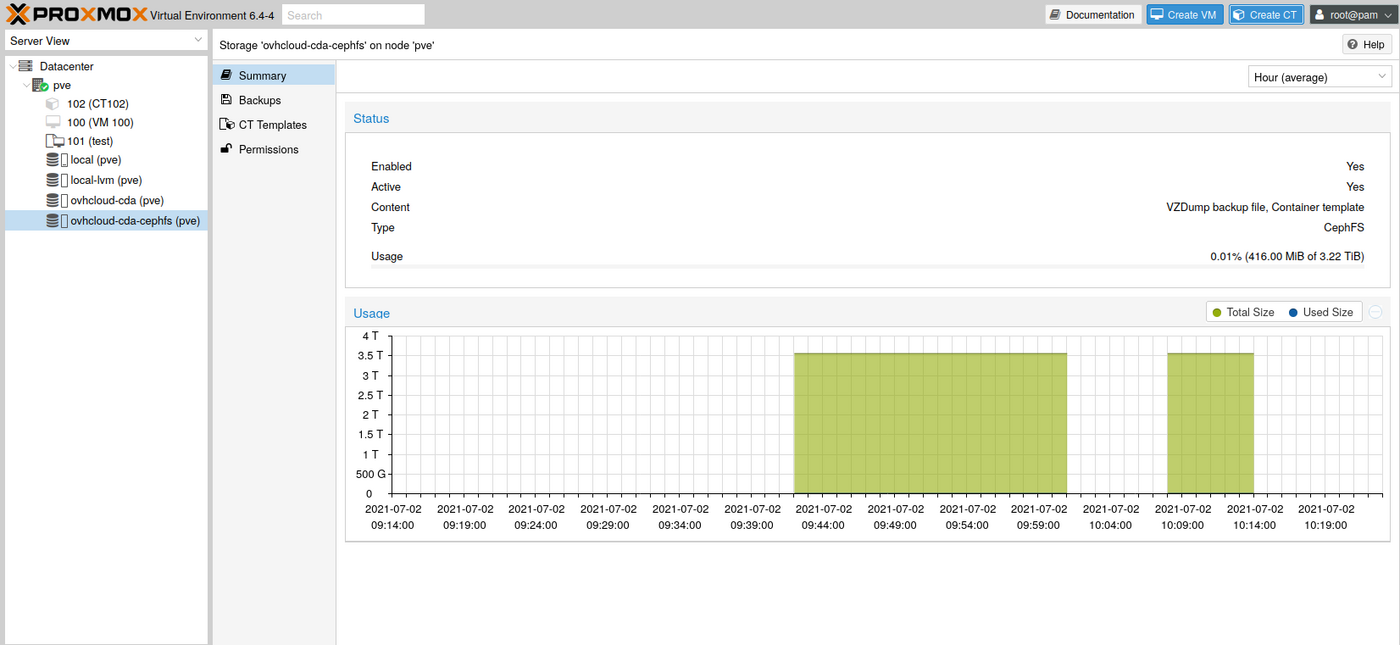Click the container icon for 102 (CT102)
1400x645 pixels.
(x=53, y=104)
